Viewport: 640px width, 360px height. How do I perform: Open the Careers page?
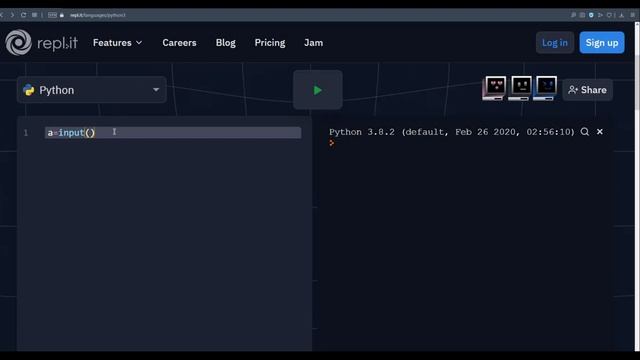tap(179, 42)
